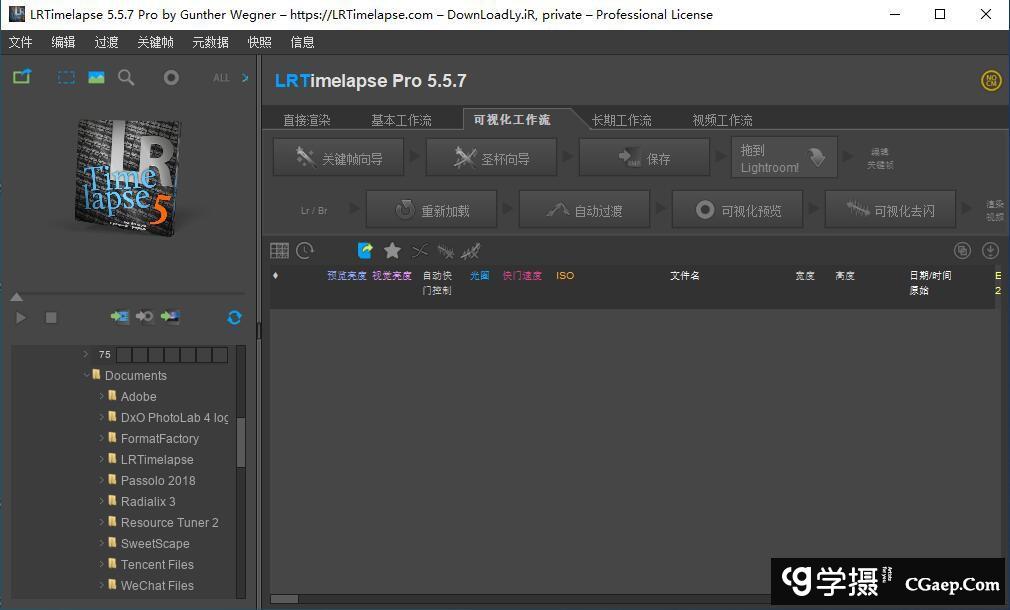Click the clock history icon
Image resolution: width=1010 pixels, height=610 pixels.
pos(305,251)
